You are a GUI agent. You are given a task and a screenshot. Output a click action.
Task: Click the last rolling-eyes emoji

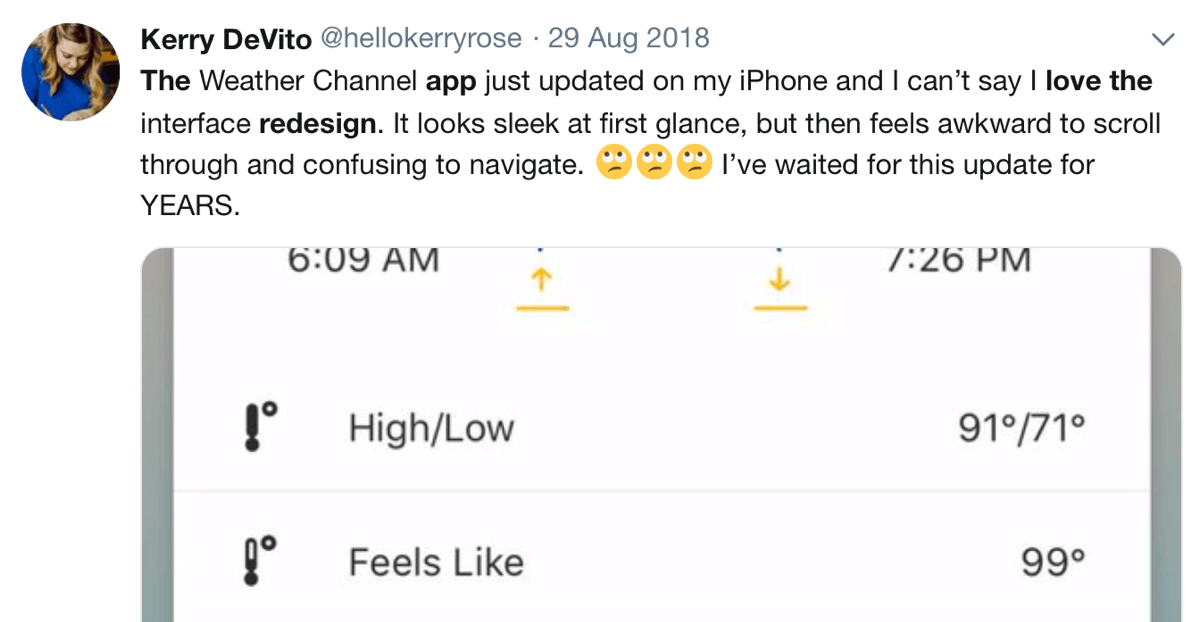pos(693,162)
